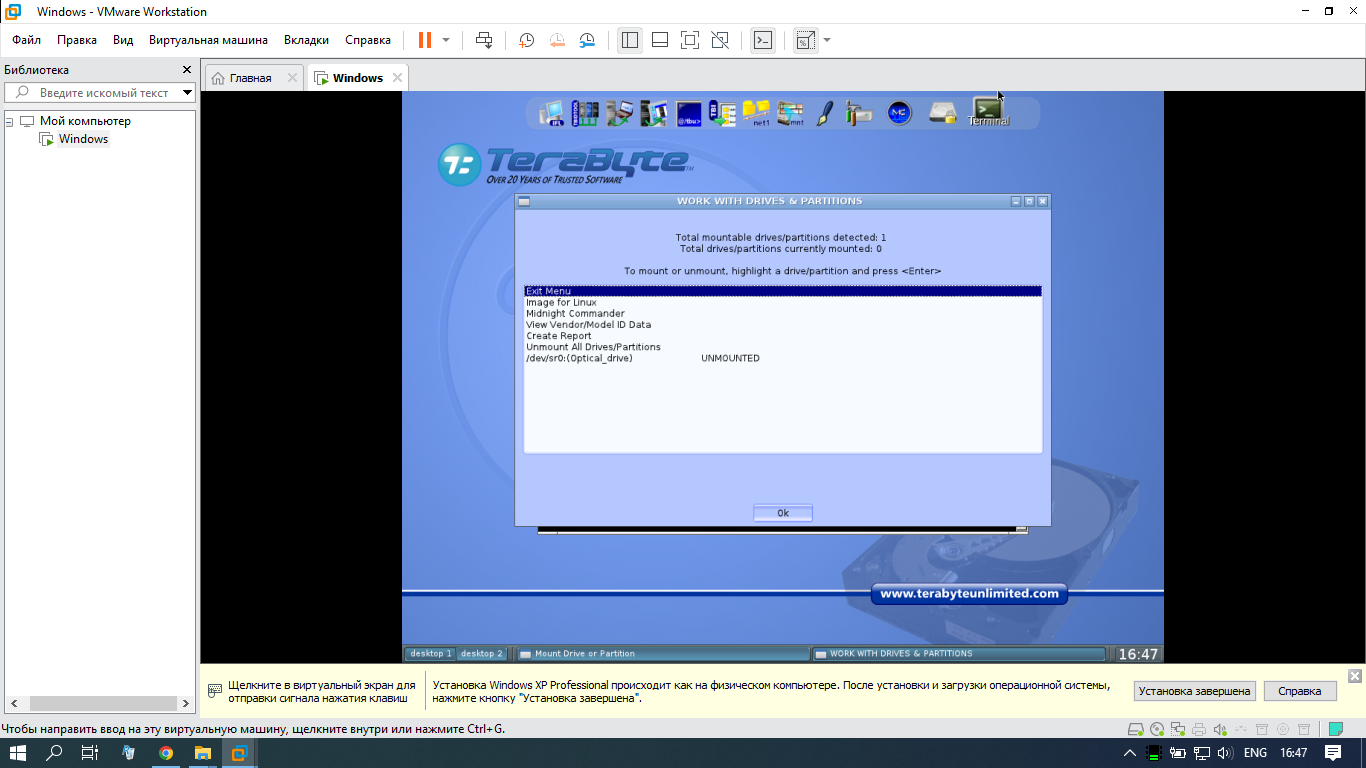1366x768 pixels.
Task: Switch to desktop 1 workspace
Action: point(430,654)
